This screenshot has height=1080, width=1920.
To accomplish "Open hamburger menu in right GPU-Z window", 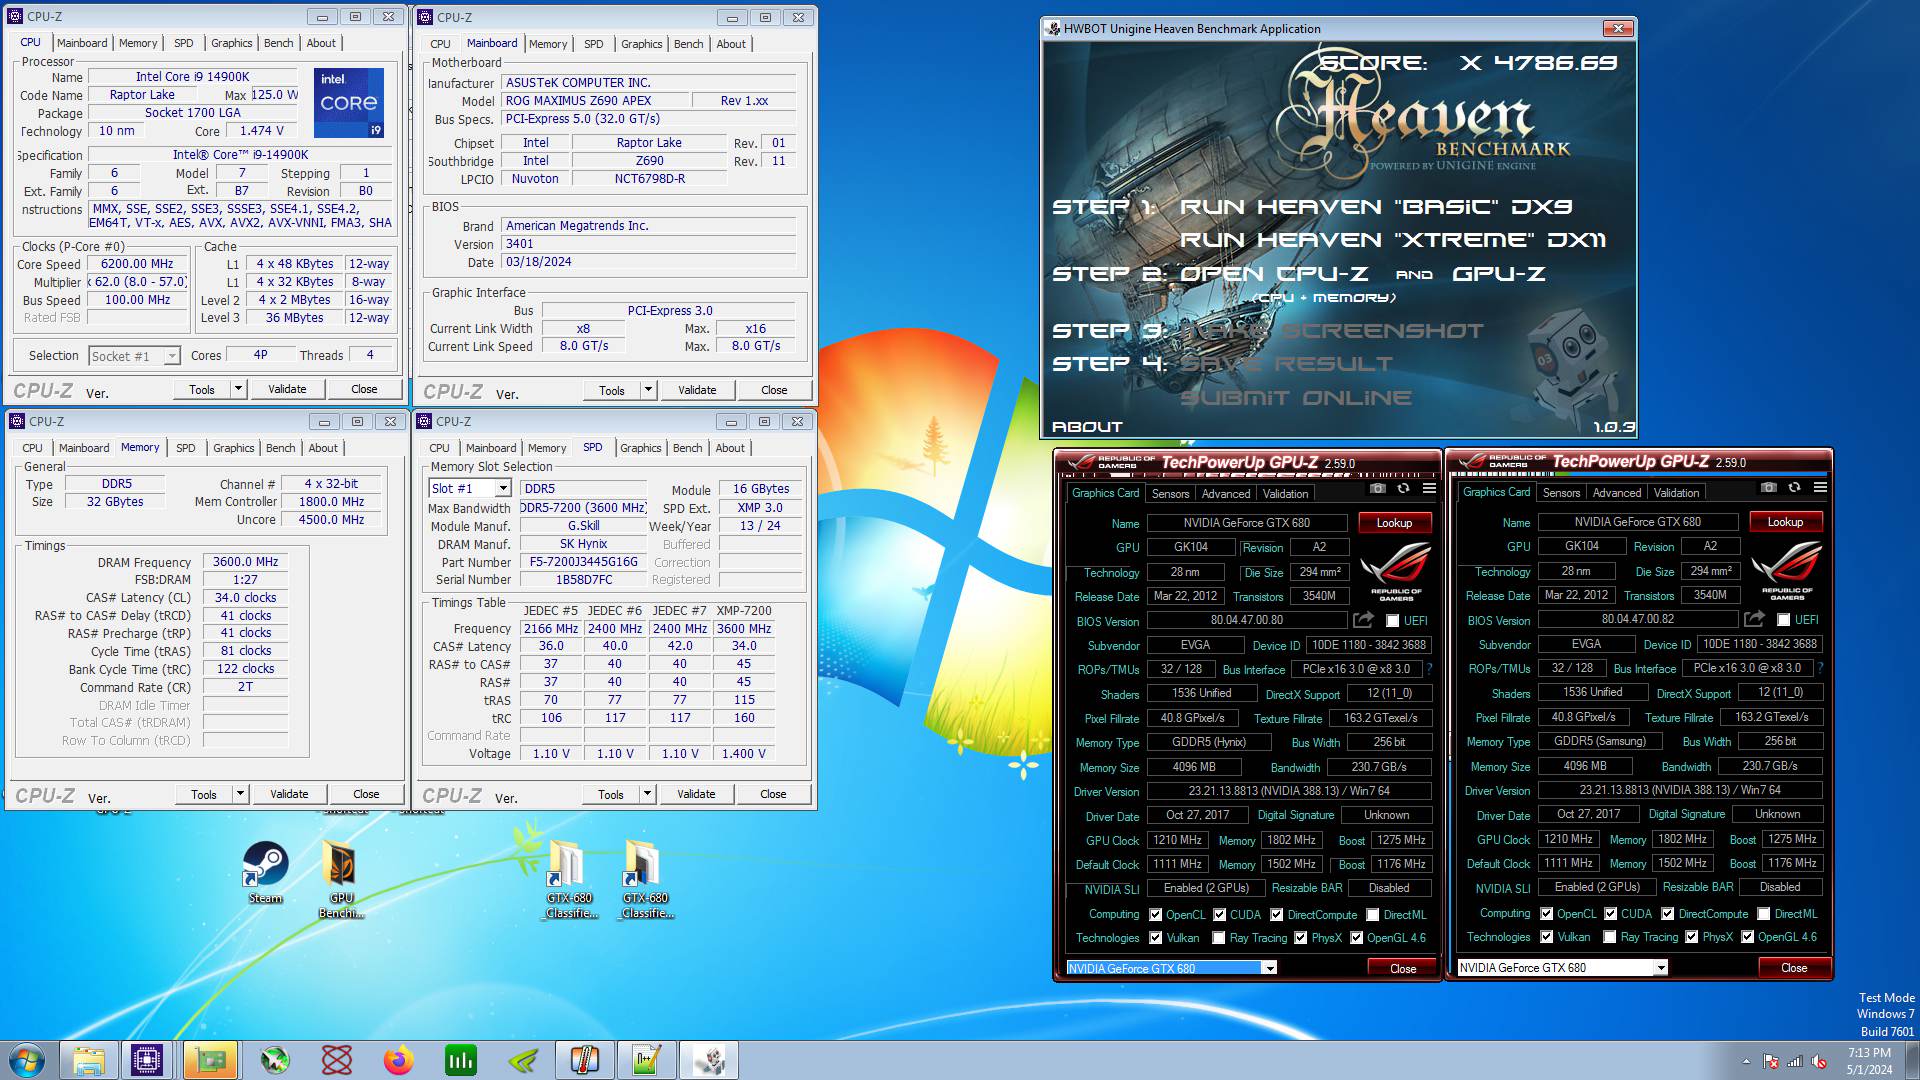I will click(1820, 488).
